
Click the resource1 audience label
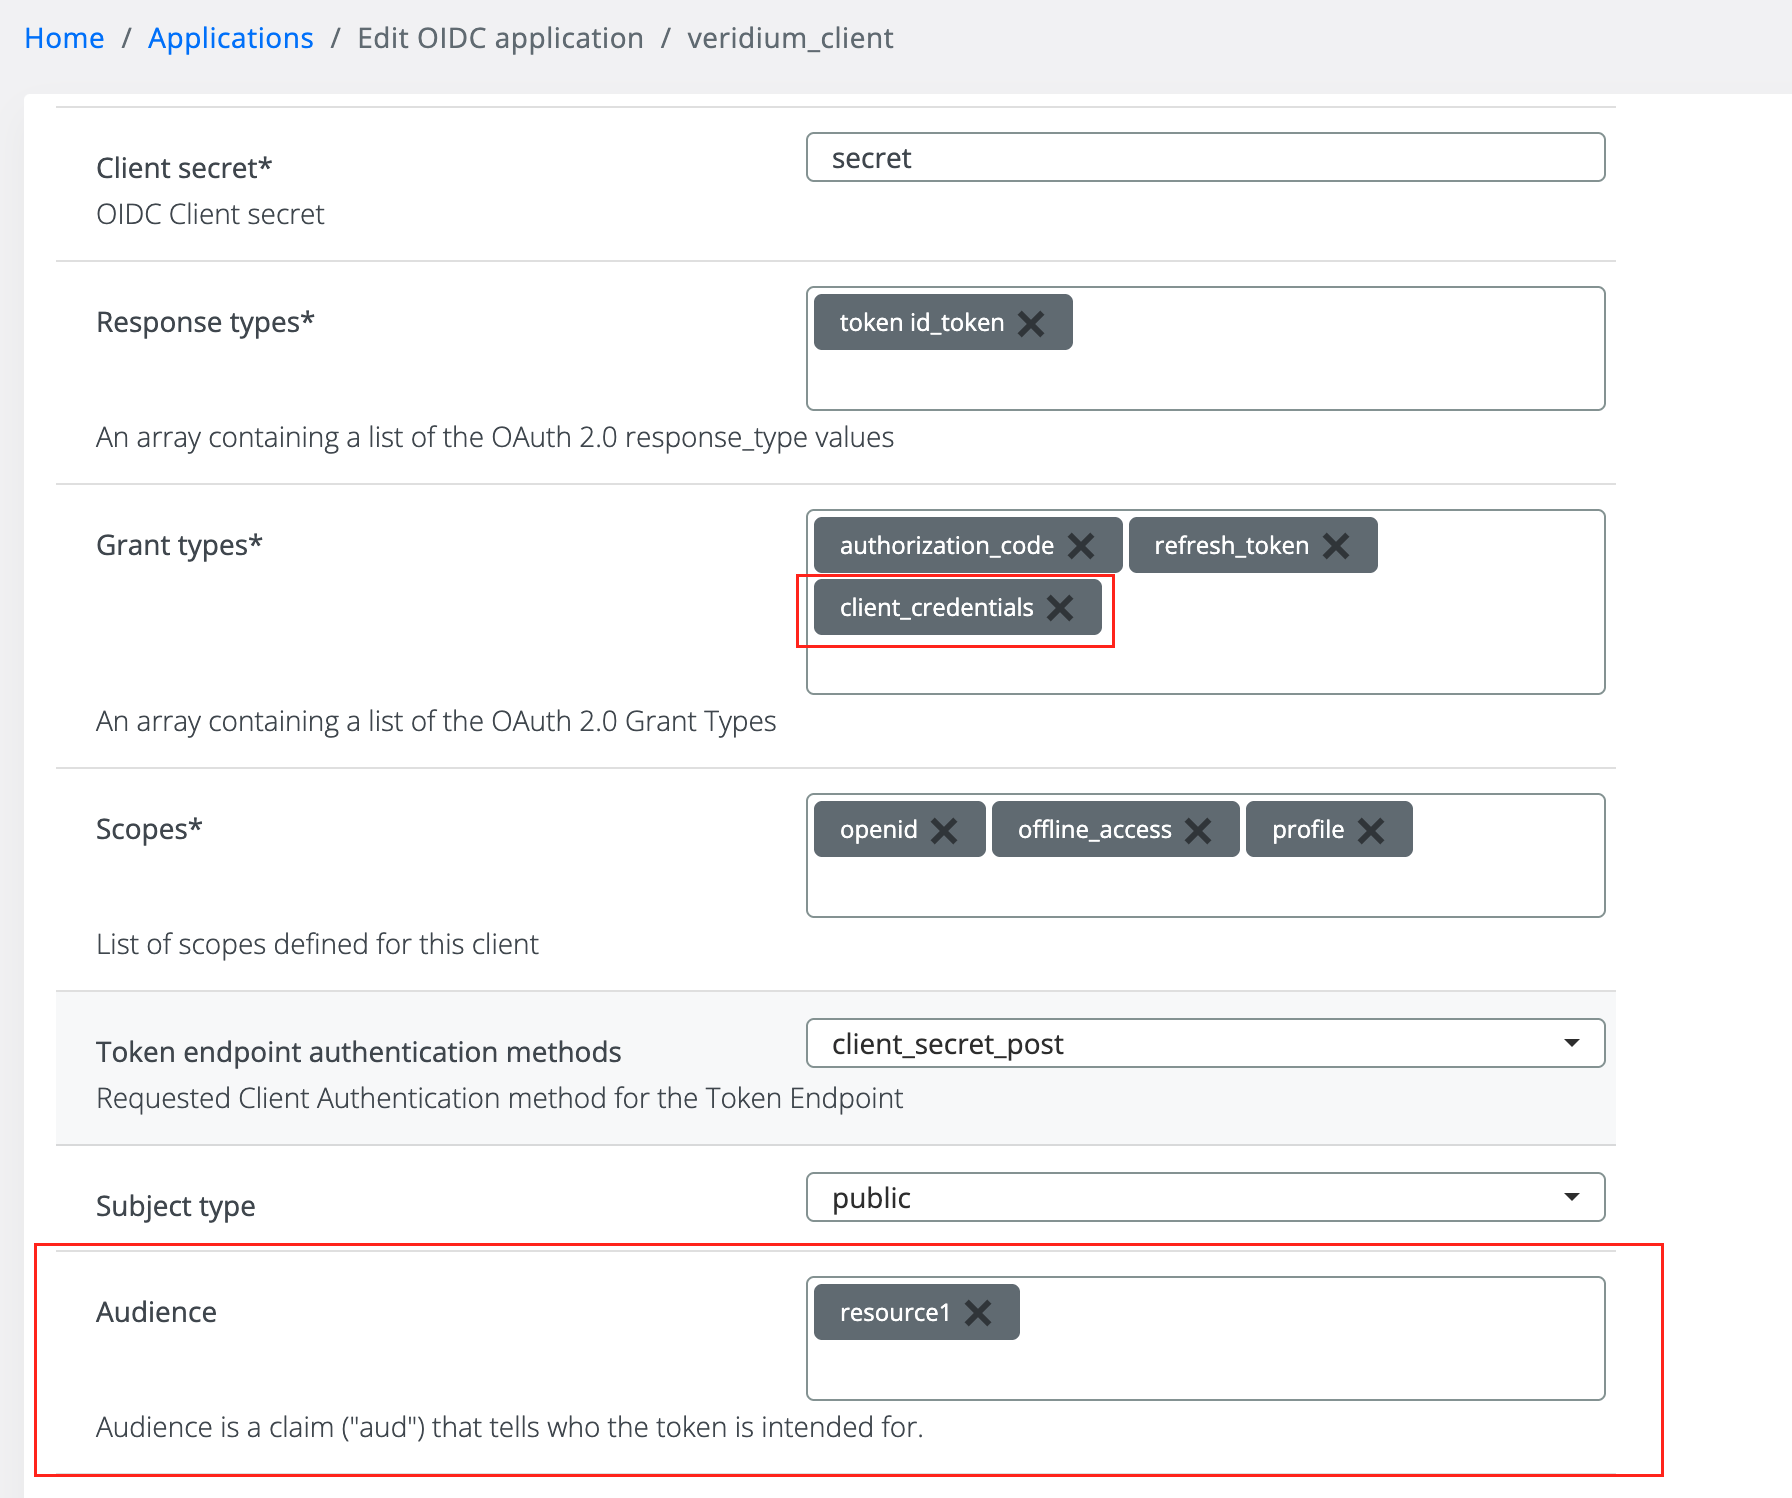pos(894,1313)
